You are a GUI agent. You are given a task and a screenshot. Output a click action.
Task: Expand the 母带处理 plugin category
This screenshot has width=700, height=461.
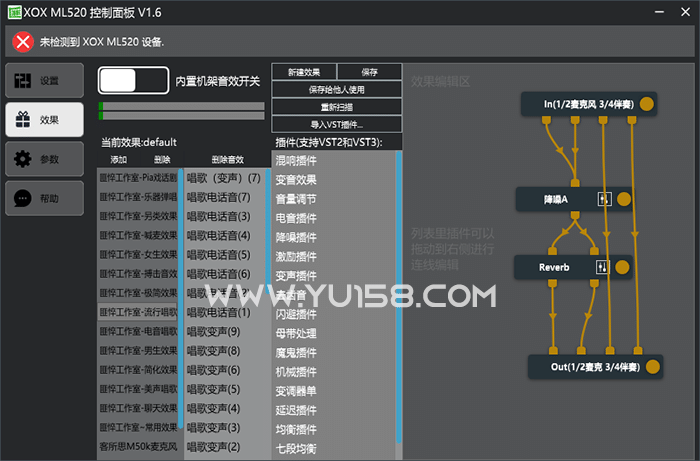[333, 333]
